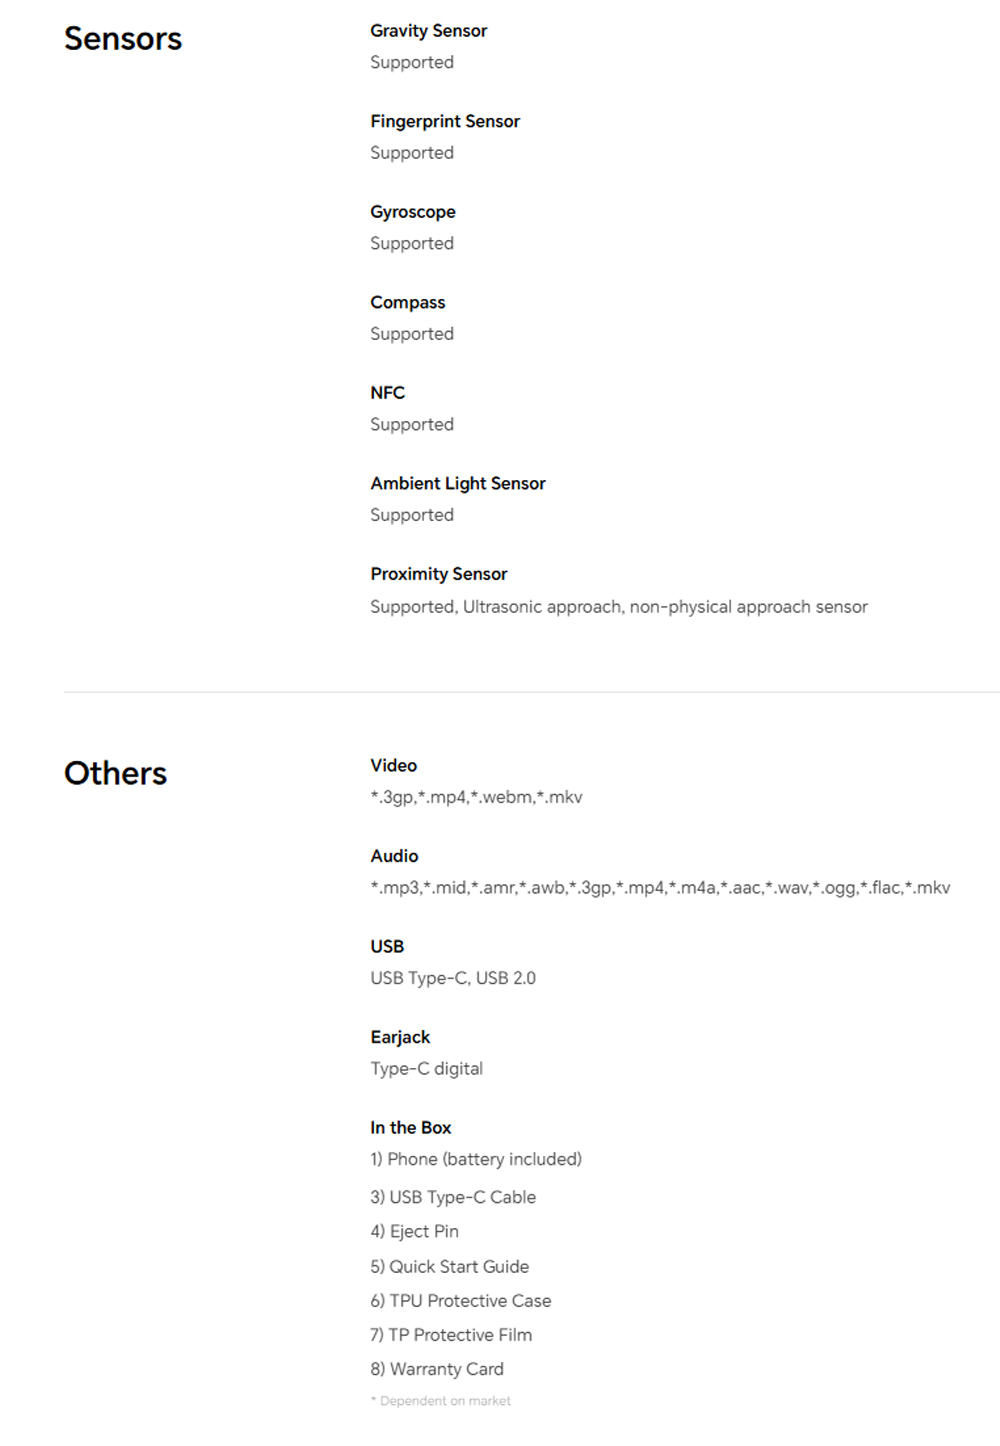Select the Audio spec title

395,856
